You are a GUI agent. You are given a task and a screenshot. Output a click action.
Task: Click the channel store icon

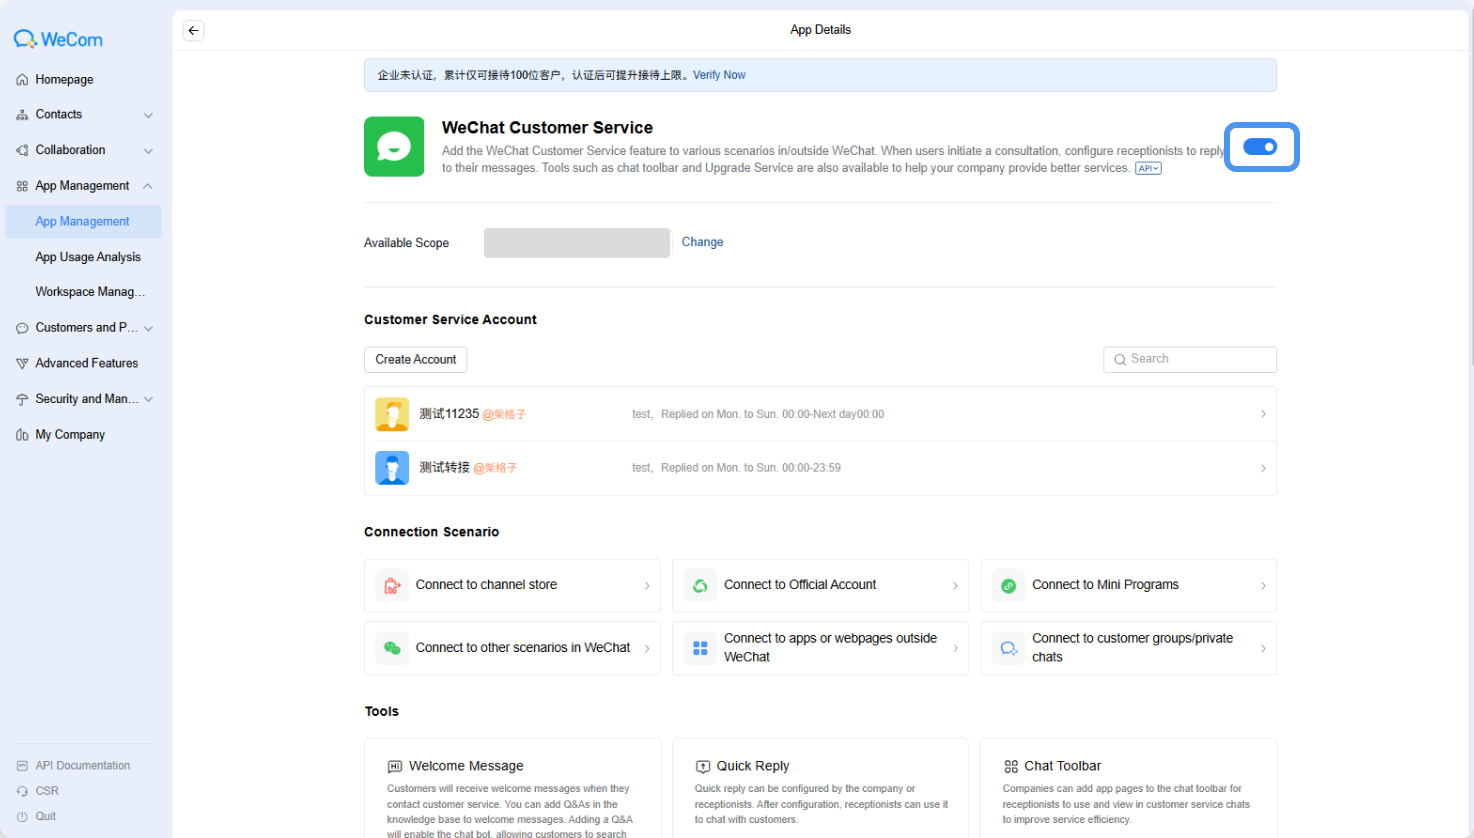[392, 586]
